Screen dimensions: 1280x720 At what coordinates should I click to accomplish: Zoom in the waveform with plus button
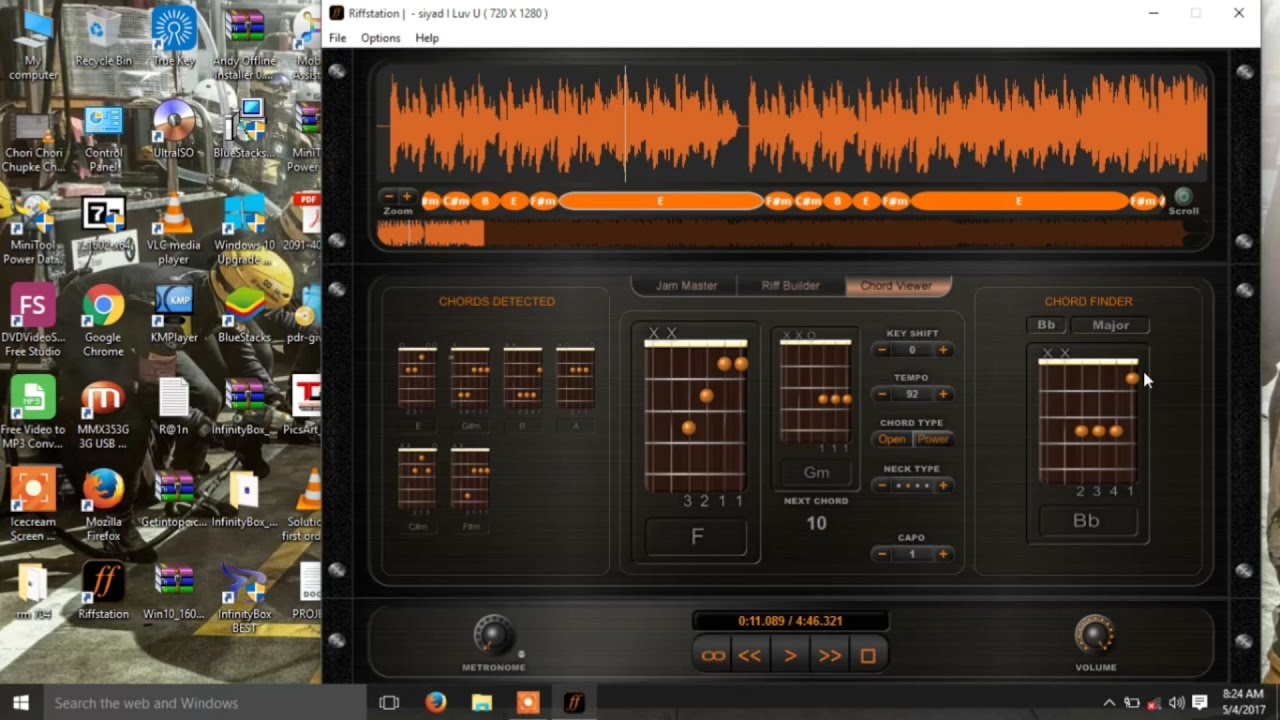406,197
